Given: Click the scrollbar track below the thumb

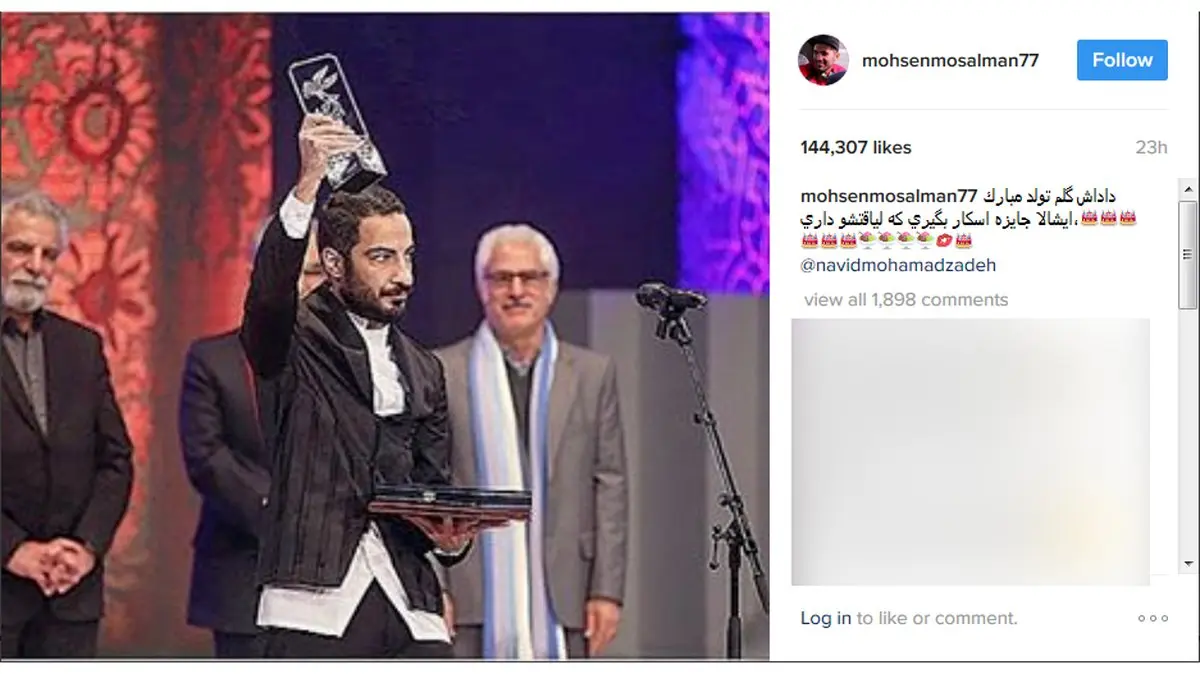Looking at the screenshot, I should click(x=1187, y=432).
